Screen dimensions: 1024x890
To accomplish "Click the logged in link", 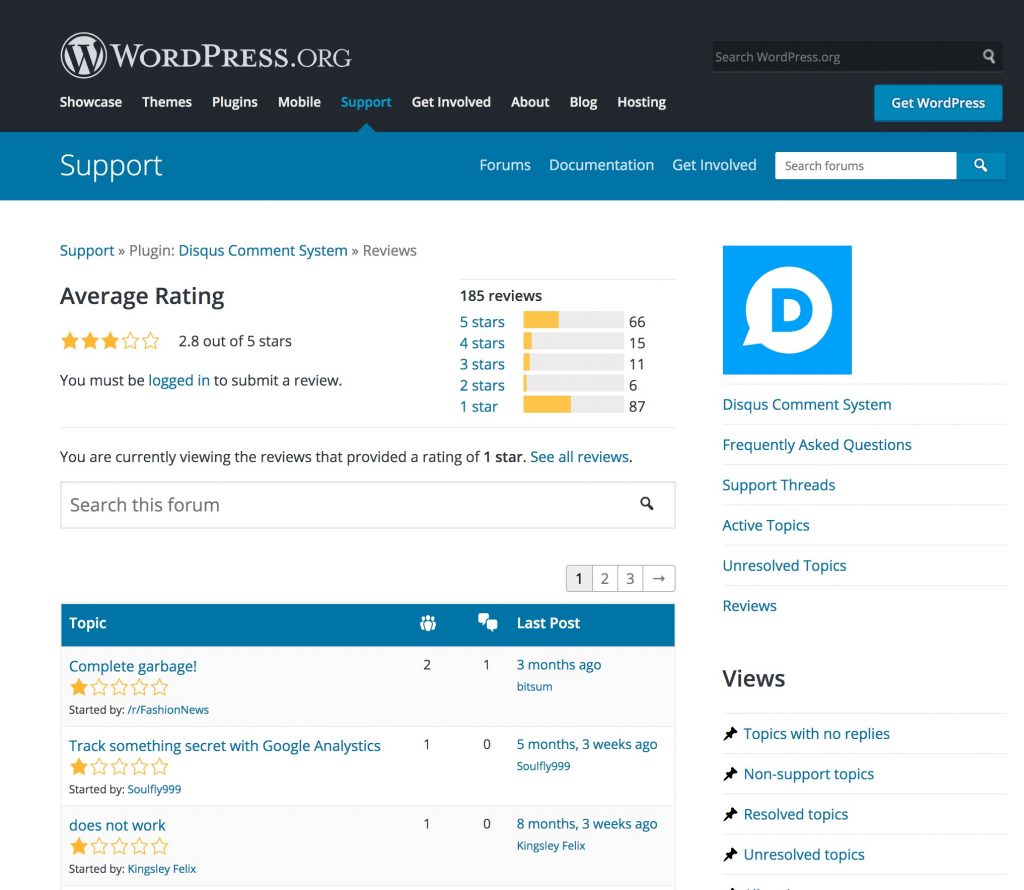I will 179,381.
